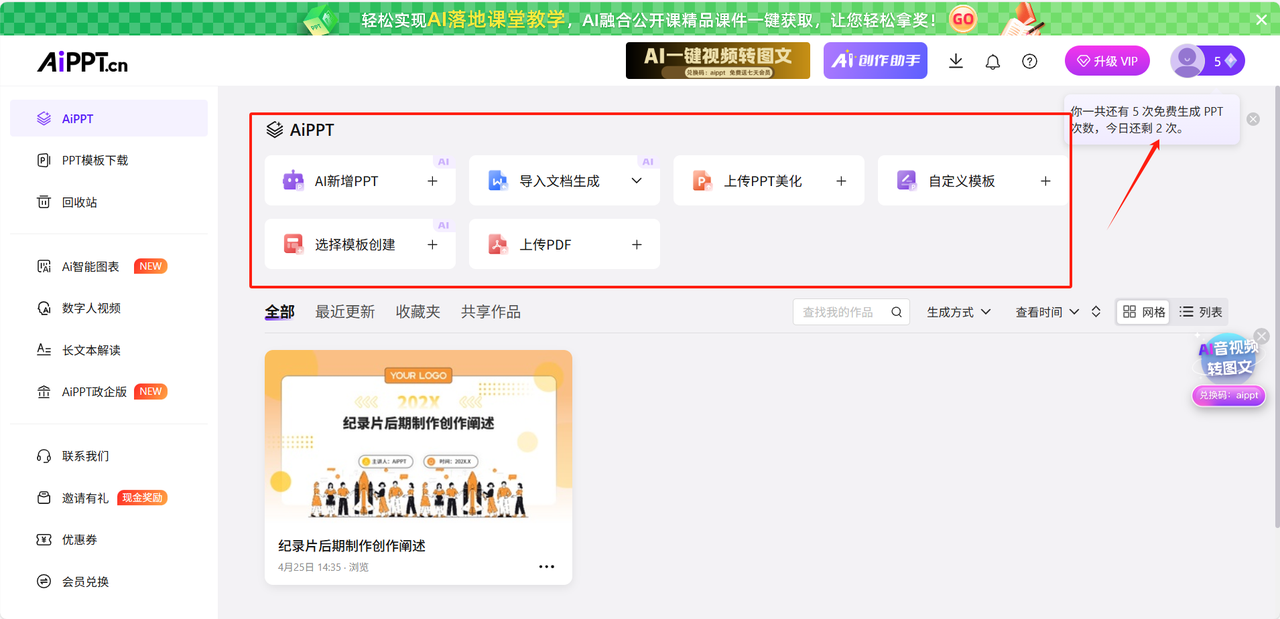Switch to 列表 list view
This screenshot has width=1280, height=619.
pyautogui.click(x=1200, y=312)
